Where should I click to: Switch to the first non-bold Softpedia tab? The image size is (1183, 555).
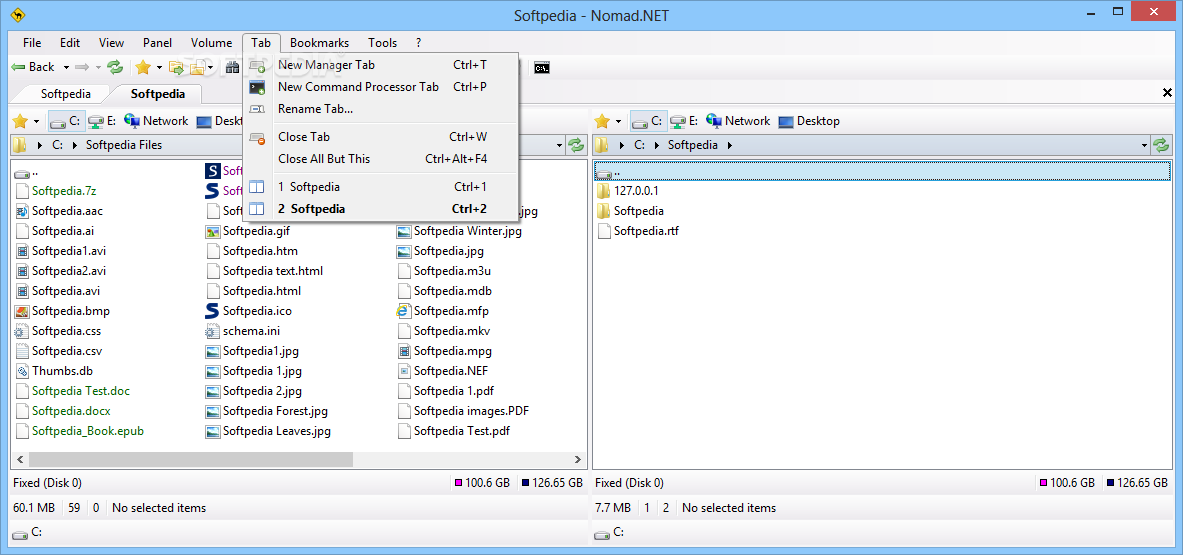coord(66,94)
